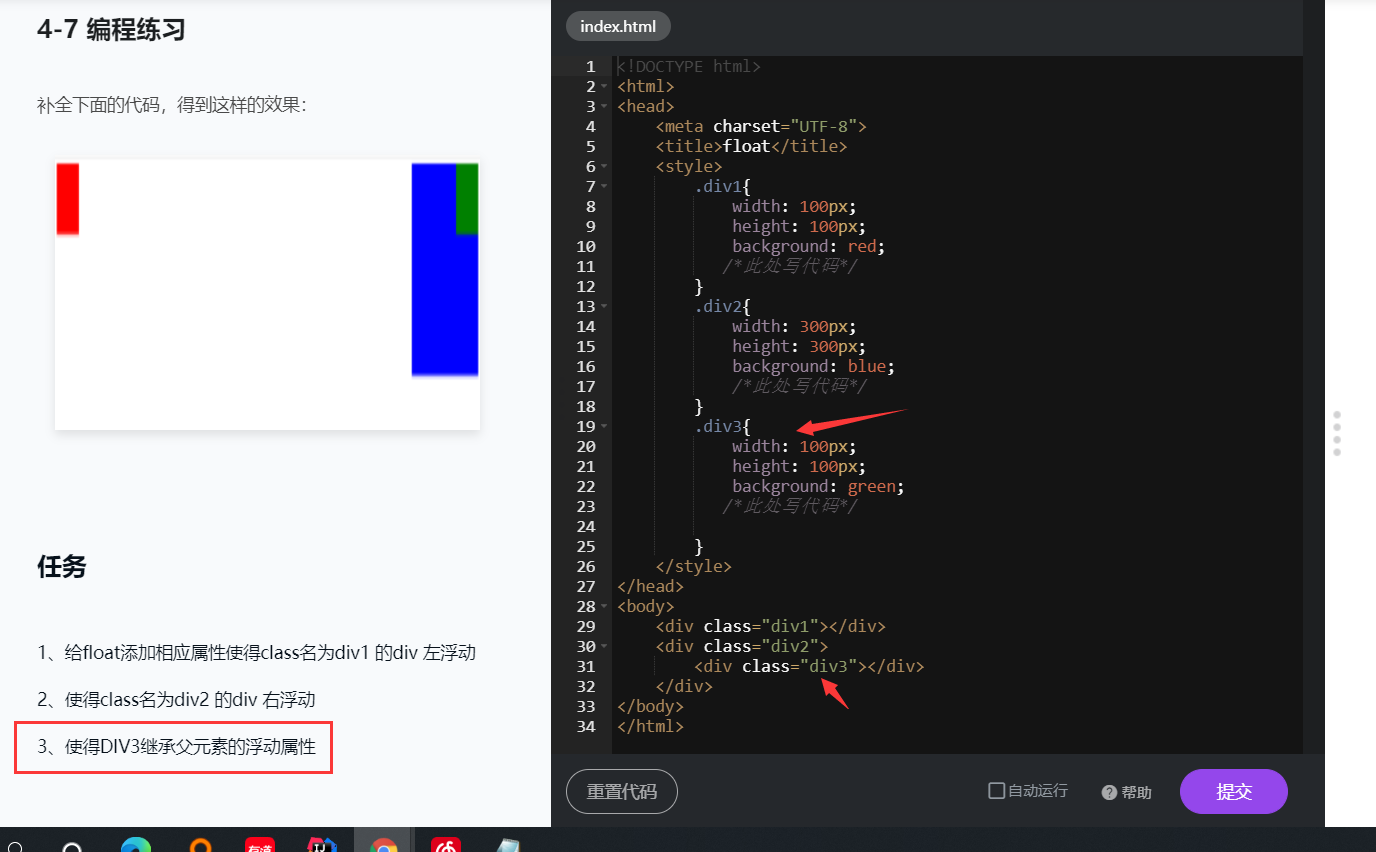Submit code with the 提交 button

(1234, 792)
